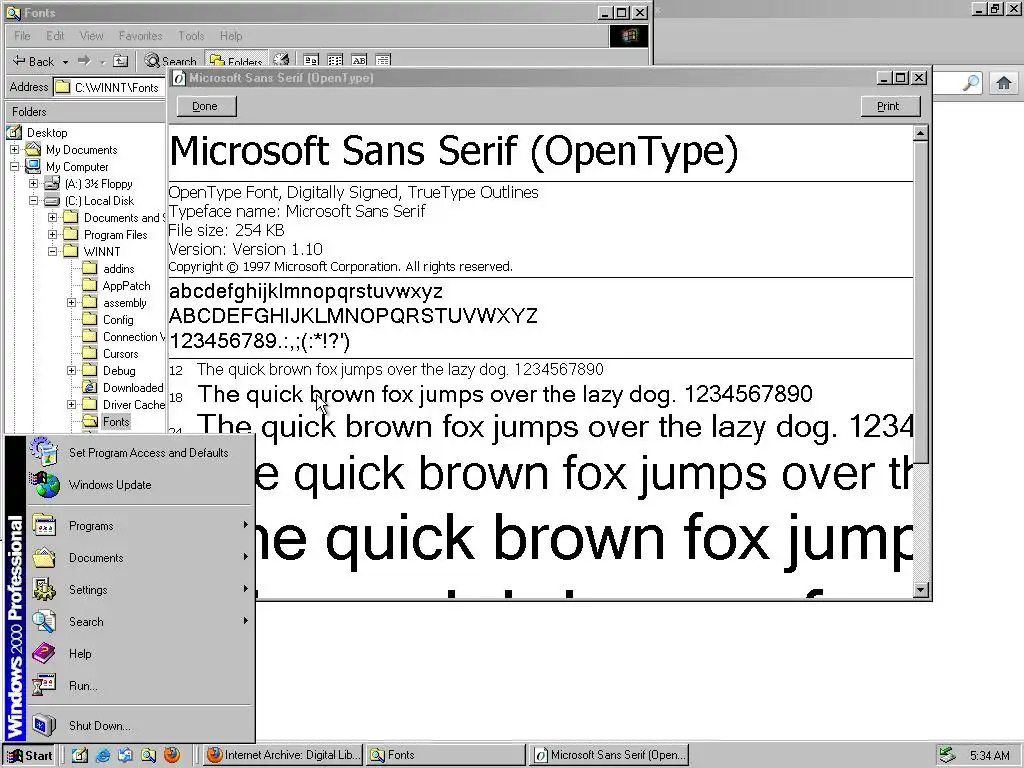Collapse the WINNT folder node

pos(52,251)
